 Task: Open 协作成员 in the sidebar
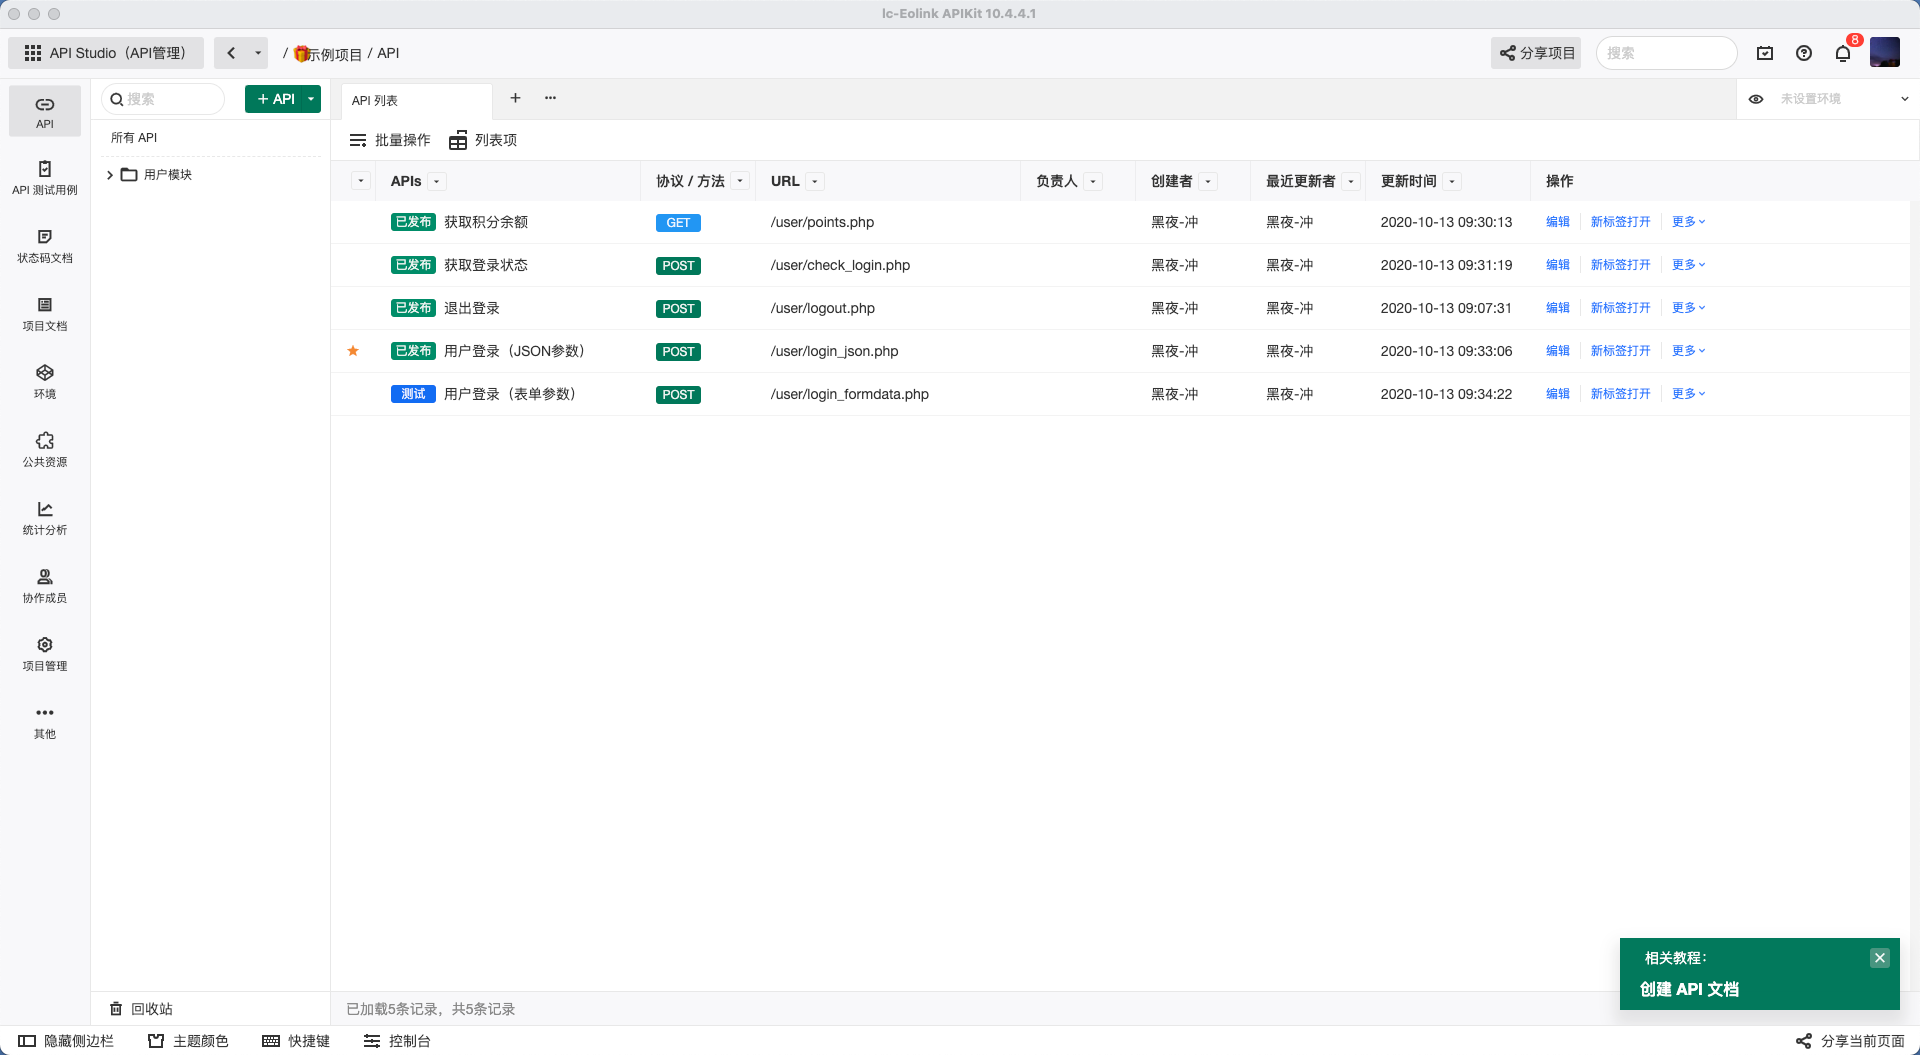click(x=45, y=586)
